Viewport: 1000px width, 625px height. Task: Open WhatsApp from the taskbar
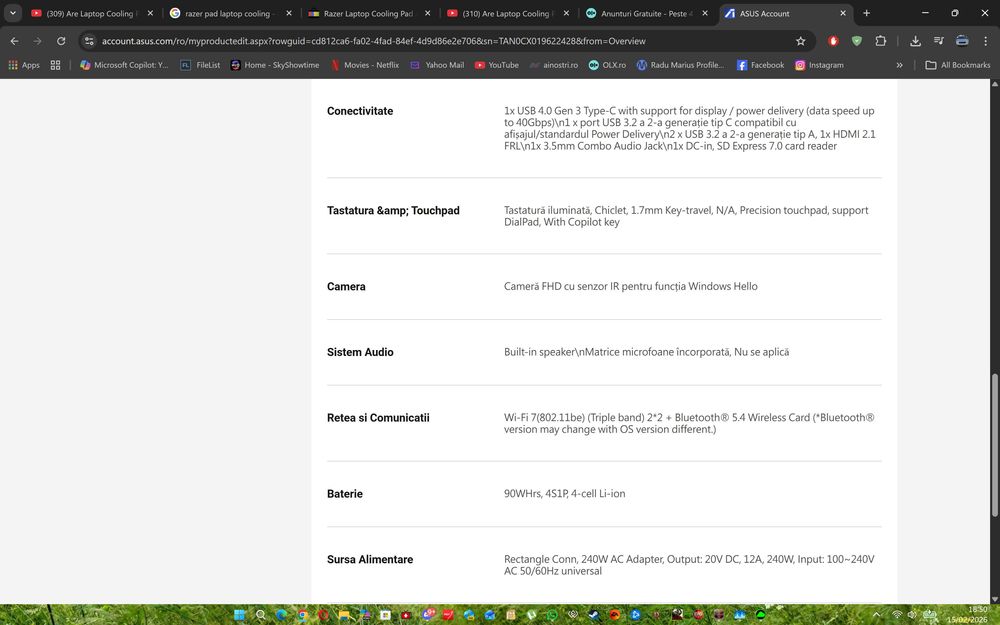(x=552, y=615)
